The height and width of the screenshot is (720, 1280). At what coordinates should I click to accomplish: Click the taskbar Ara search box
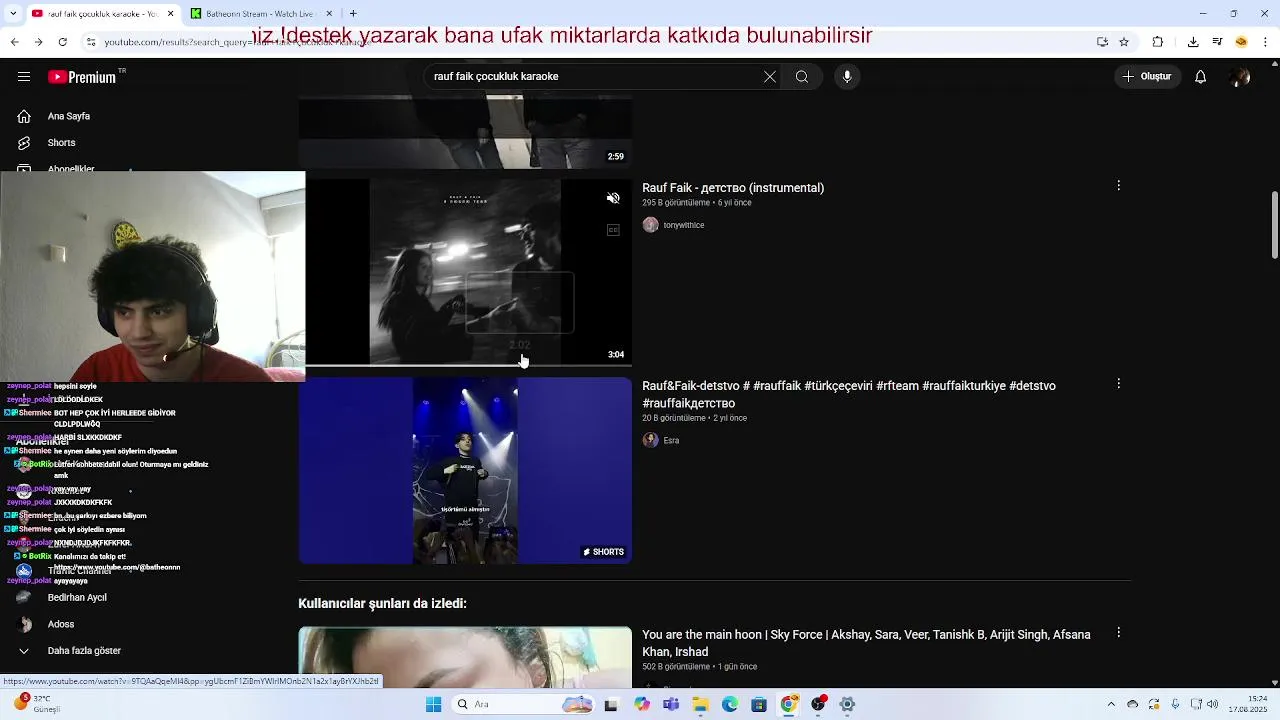(x=523, y=704)
